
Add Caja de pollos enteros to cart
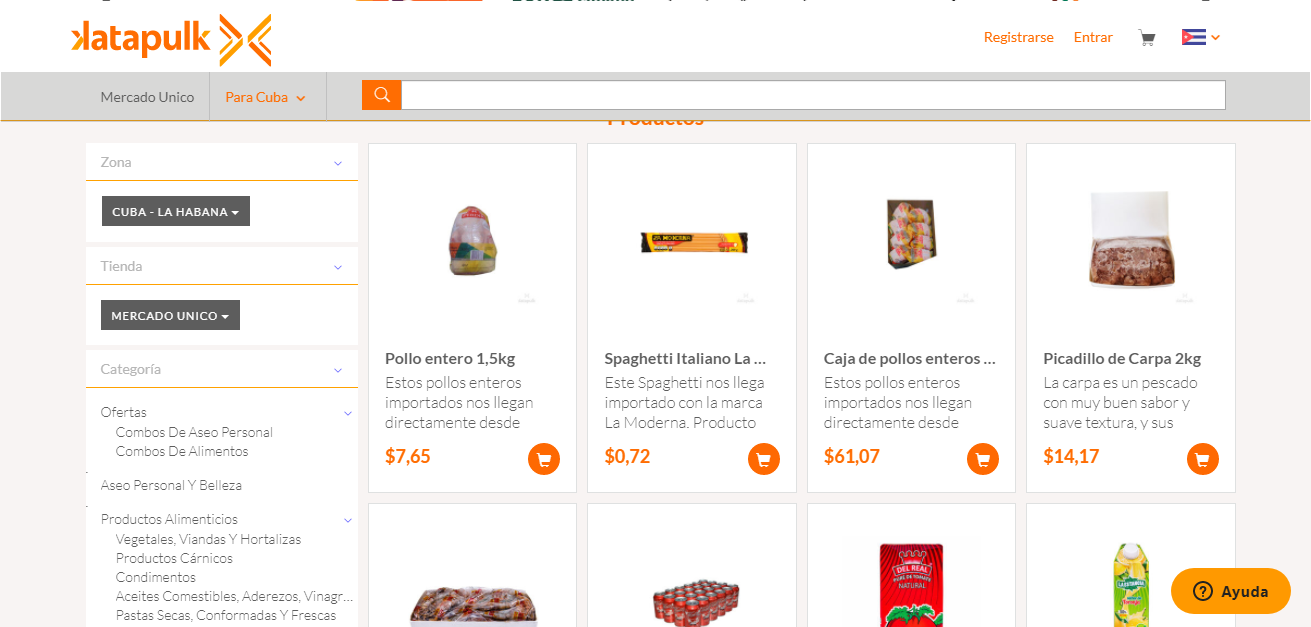(983, 459)
